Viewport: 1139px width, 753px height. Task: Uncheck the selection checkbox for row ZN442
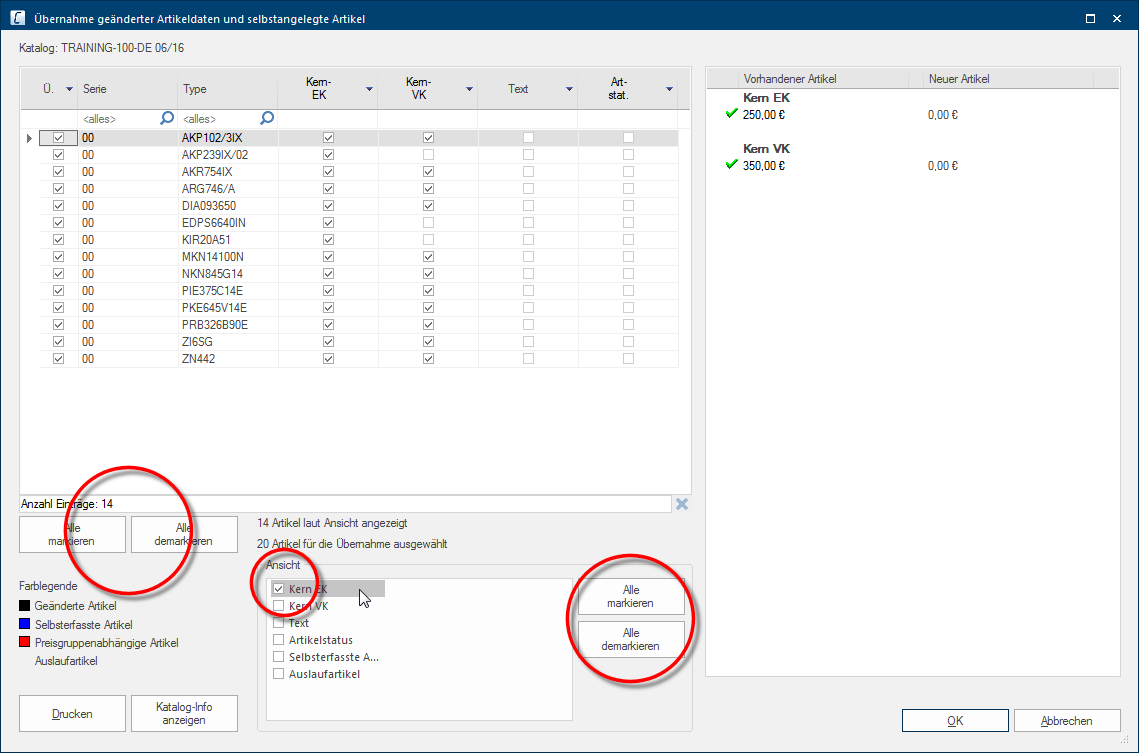click(59, 359)
